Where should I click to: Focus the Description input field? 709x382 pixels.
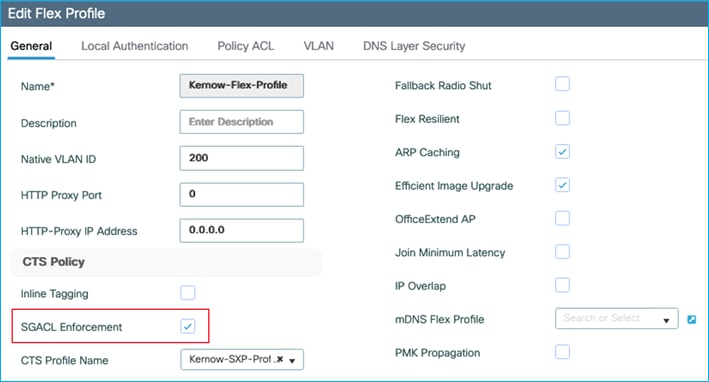241,122
